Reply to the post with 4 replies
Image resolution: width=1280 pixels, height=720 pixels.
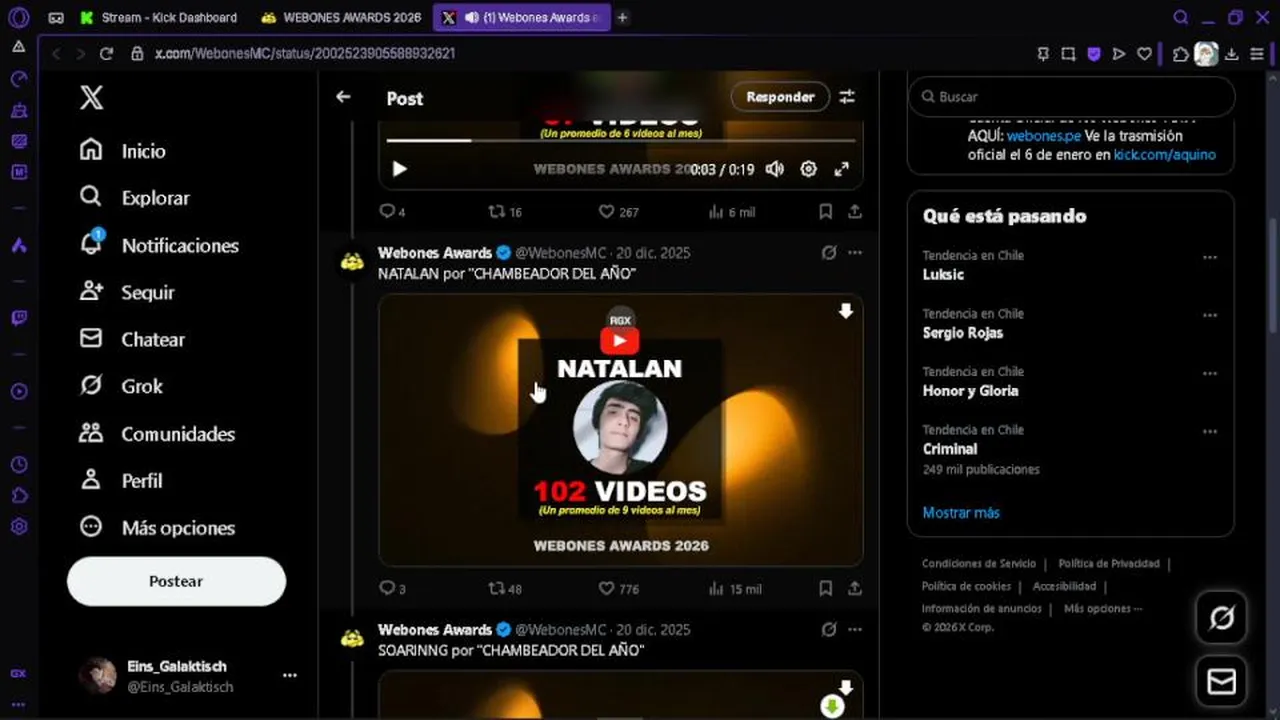pos(392,212)
